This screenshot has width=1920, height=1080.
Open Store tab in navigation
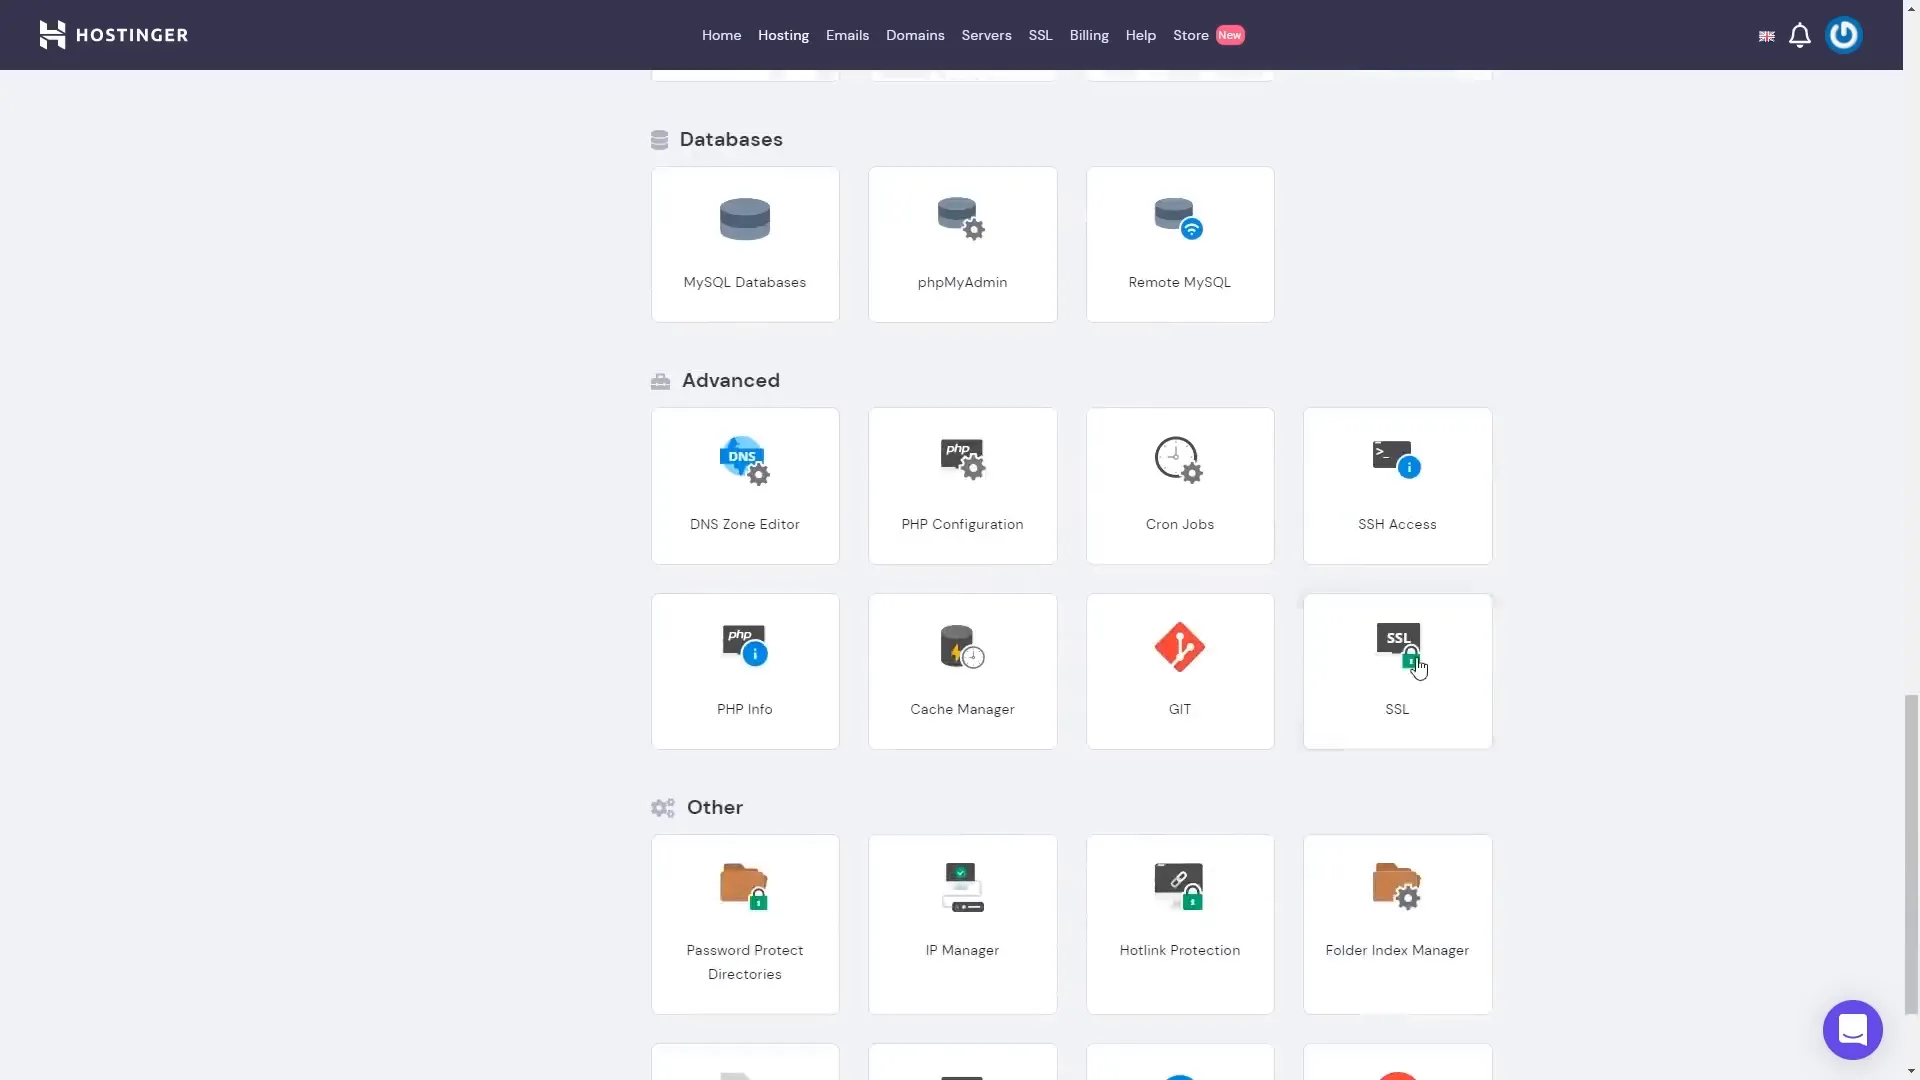tap(1191, 34)
